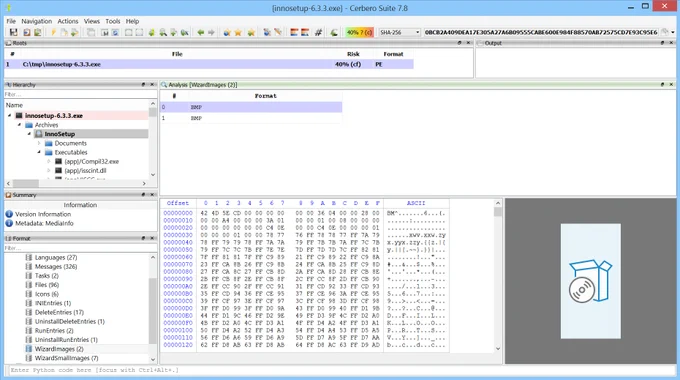This screenshot has width=680, height=380.
Task: Click the magnifier search icon in toolbar
Action: tap(163, 33)
